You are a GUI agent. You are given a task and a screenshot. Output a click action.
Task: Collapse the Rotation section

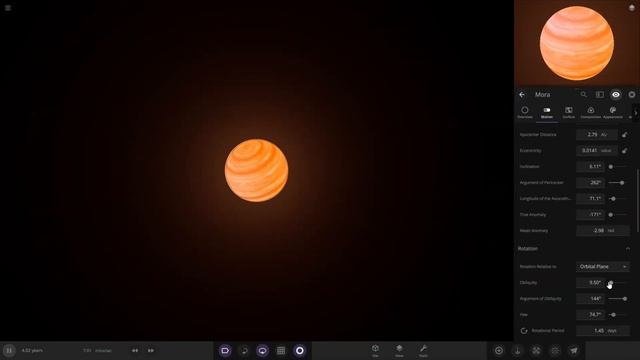click(628, 249)
